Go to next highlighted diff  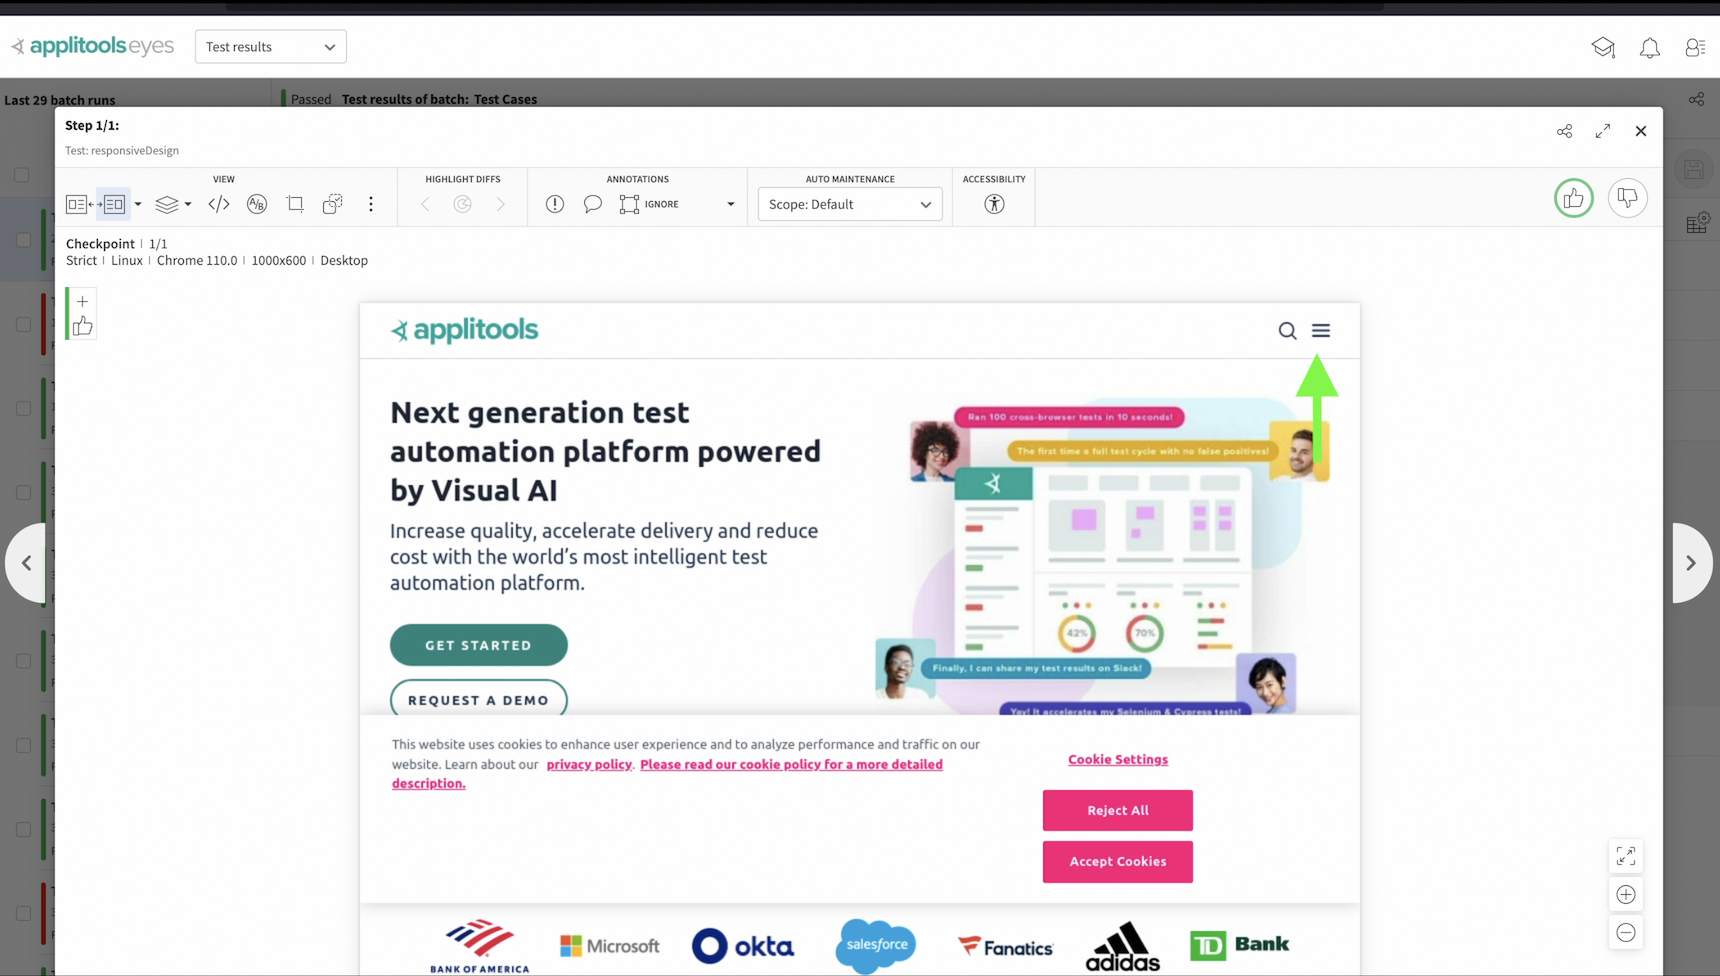point(501,204)
